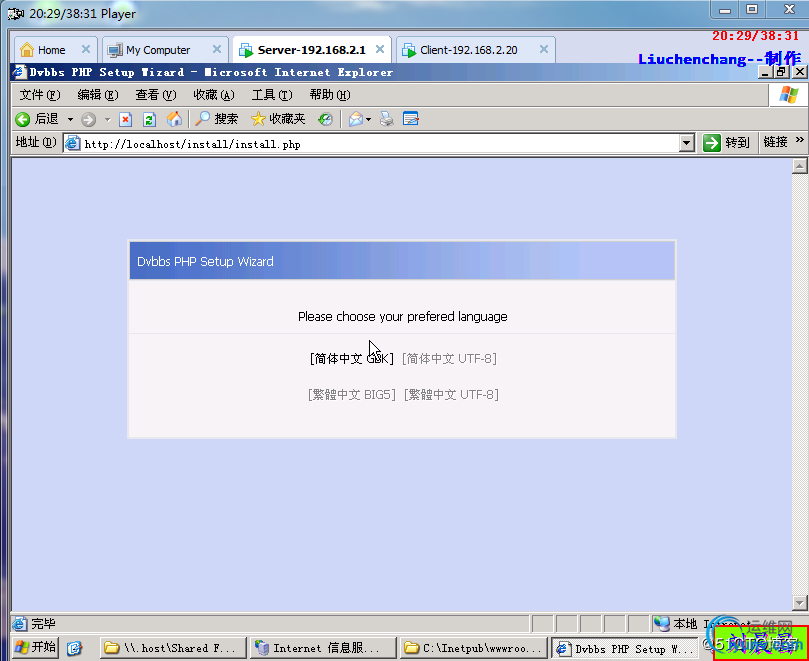This screenshot has height=661, width=809.
Task: Open the Start (开始) button
Action: click(35, 647)
